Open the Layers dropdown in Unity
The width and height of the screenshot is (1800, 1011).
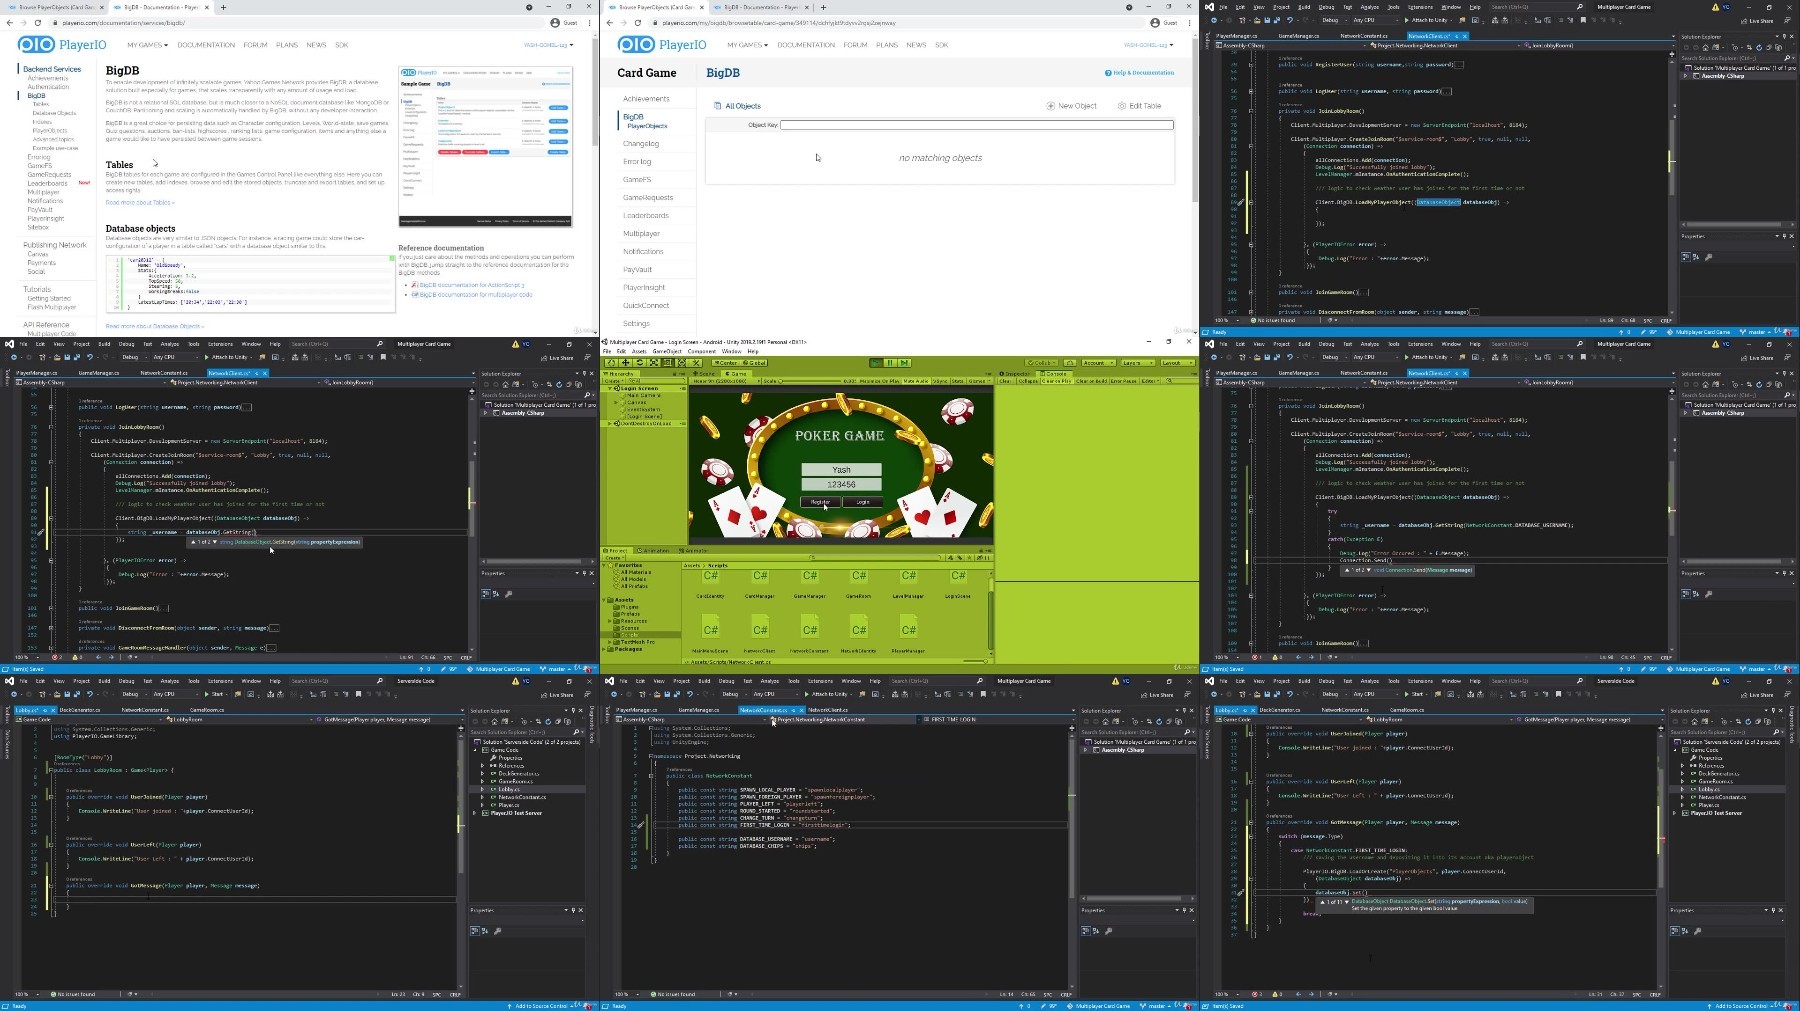(1137, 363)
